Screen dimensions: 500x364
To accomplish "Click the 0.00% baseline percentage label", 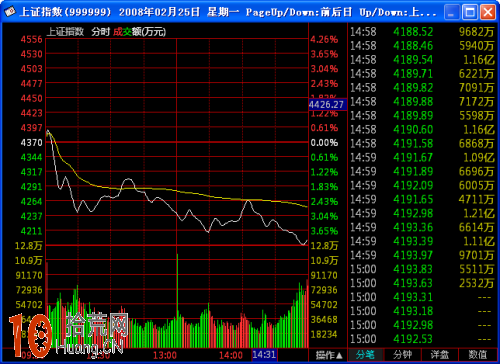I will pyautogui.click(x=324, y=143).
